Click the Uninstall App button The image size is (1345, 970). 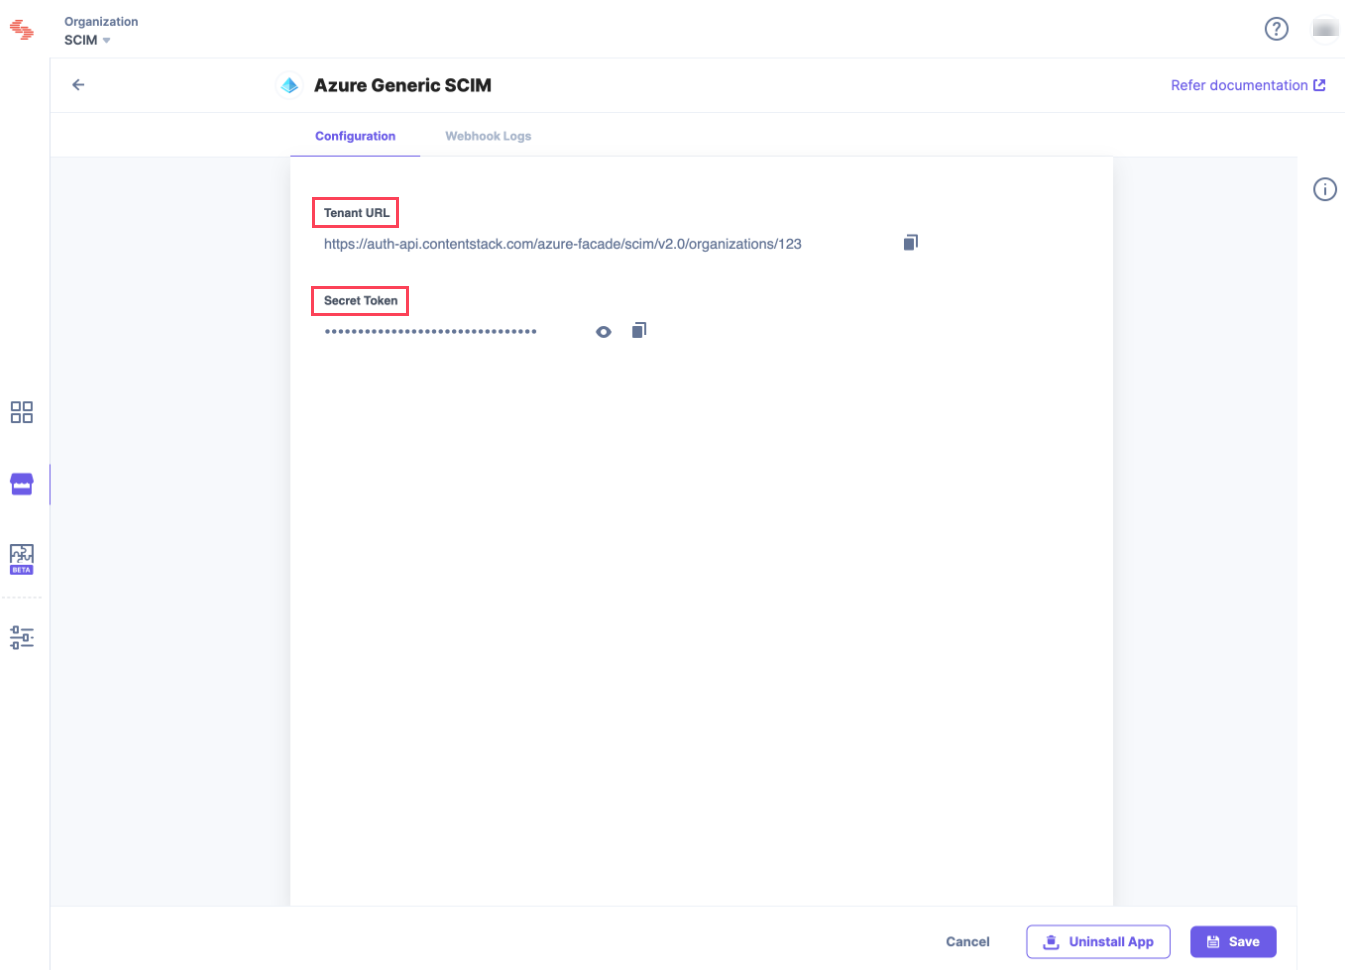[x=1098, y=942]
